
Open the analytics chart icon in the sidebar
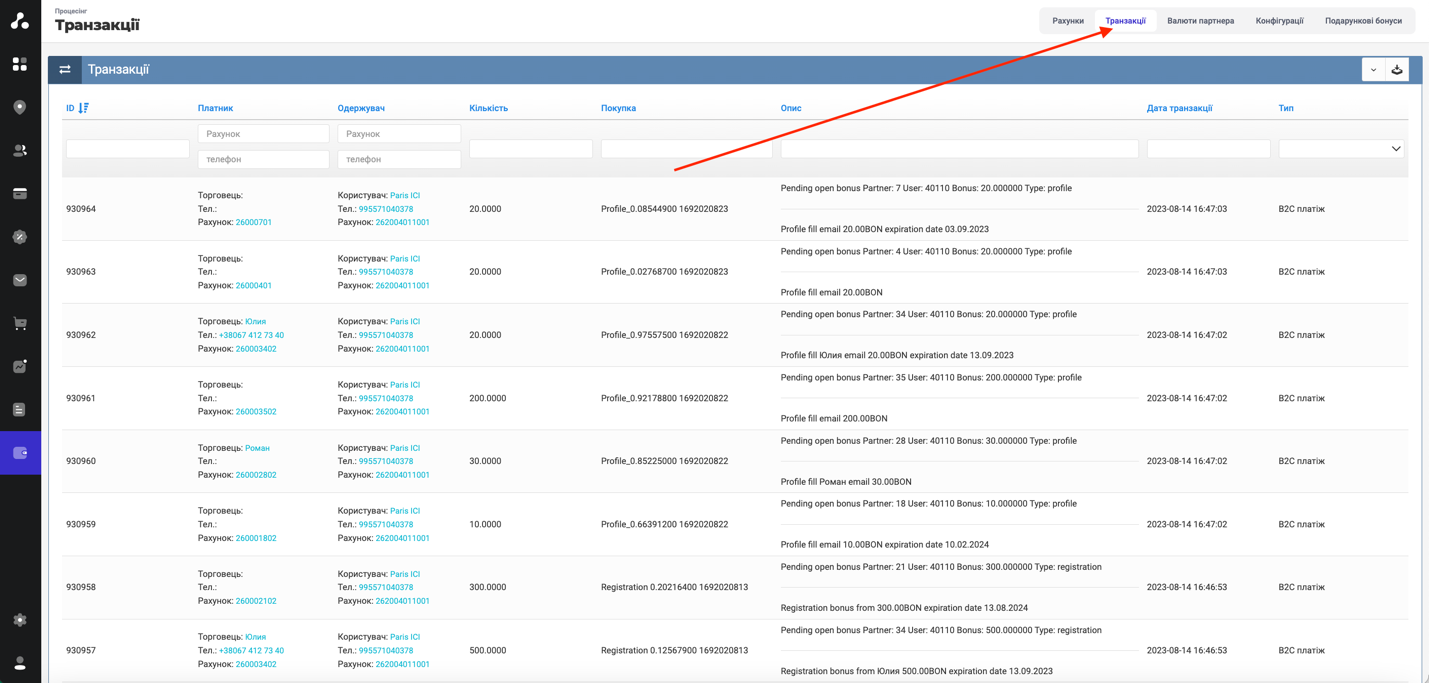coord(20,366)
